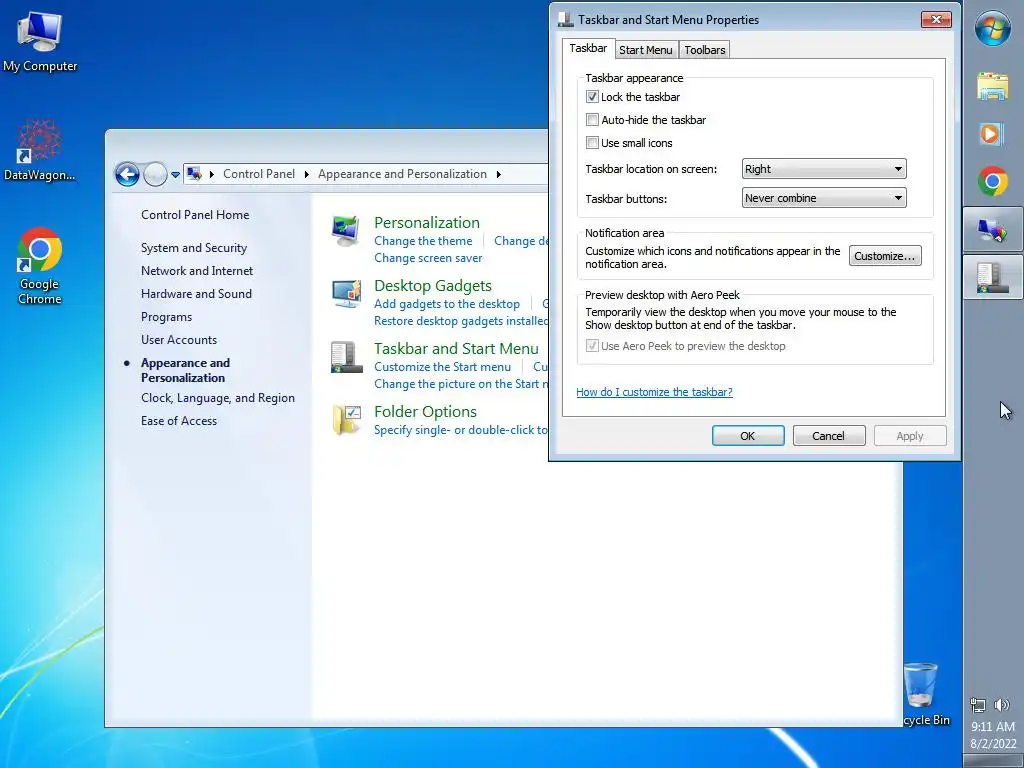Image resolution: width=1024 pixels, height=768 pixels.
Task: Click Show desktop button below the clock
Action: click(993, 761)
